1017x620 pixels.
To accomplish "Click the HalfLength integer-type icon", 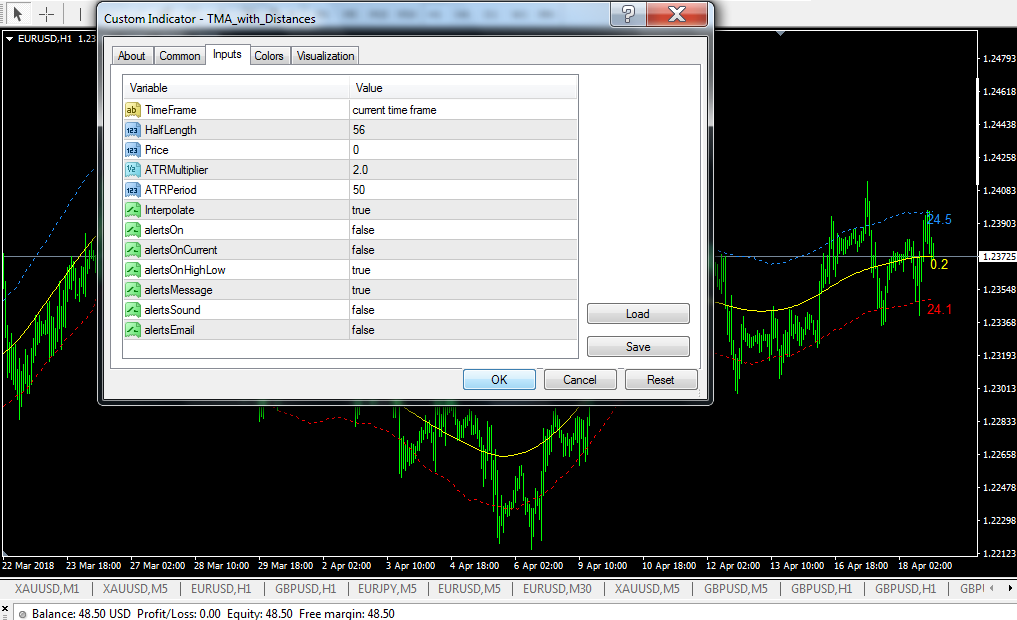I will pyautogui.click(x=132, y=130).
